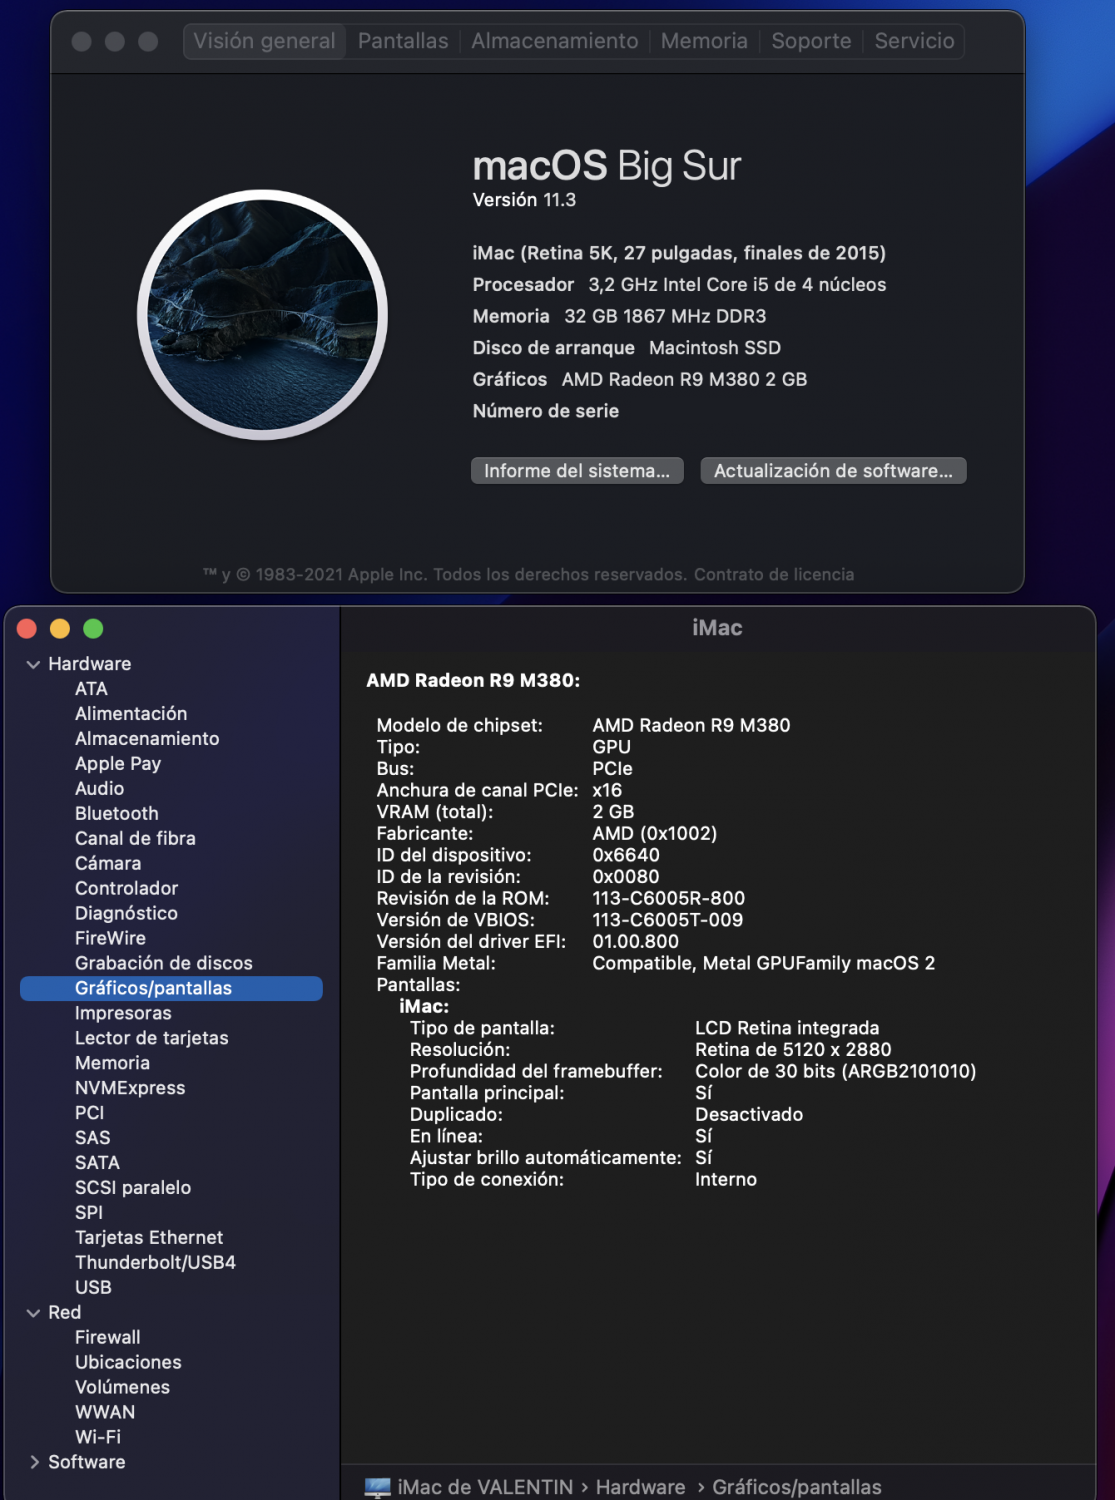This screenshot has width=1115, height=1500.
Task: Click the AMD Radeon R9 M380 heading
Action: [x=473, y=681]
